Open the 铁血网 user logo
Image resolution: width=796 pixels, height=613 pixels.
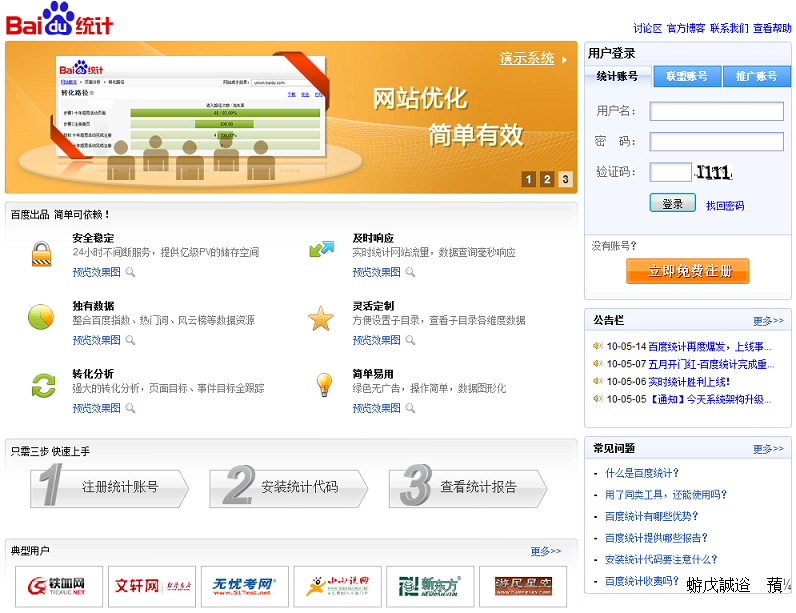click(59, 586)
